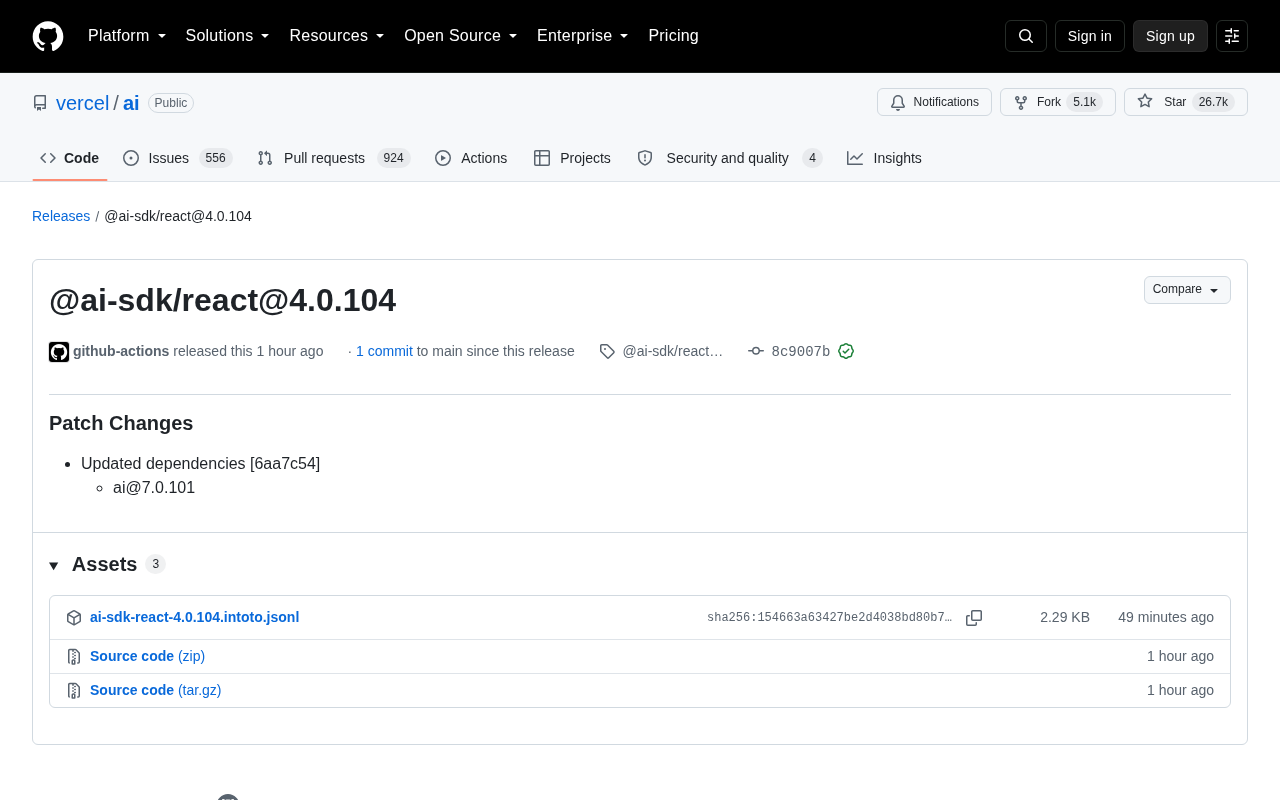Click the github-actions avatar icon
The height and width of the screenshot is (800, 1280).
(59, 352)
